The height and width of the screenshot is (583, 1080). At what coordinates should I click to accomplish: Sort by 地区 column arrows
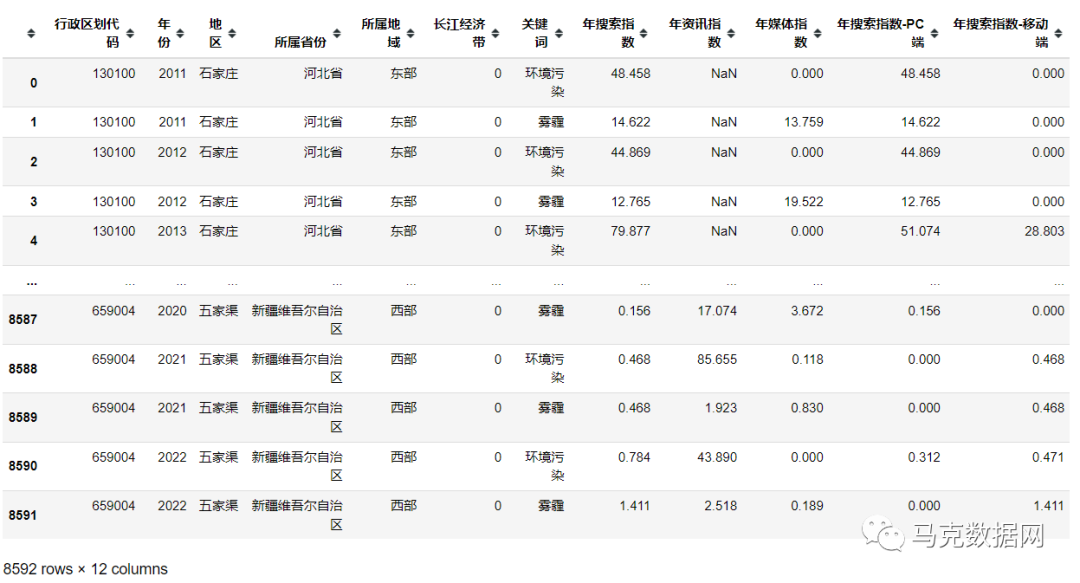click(232, 33)
